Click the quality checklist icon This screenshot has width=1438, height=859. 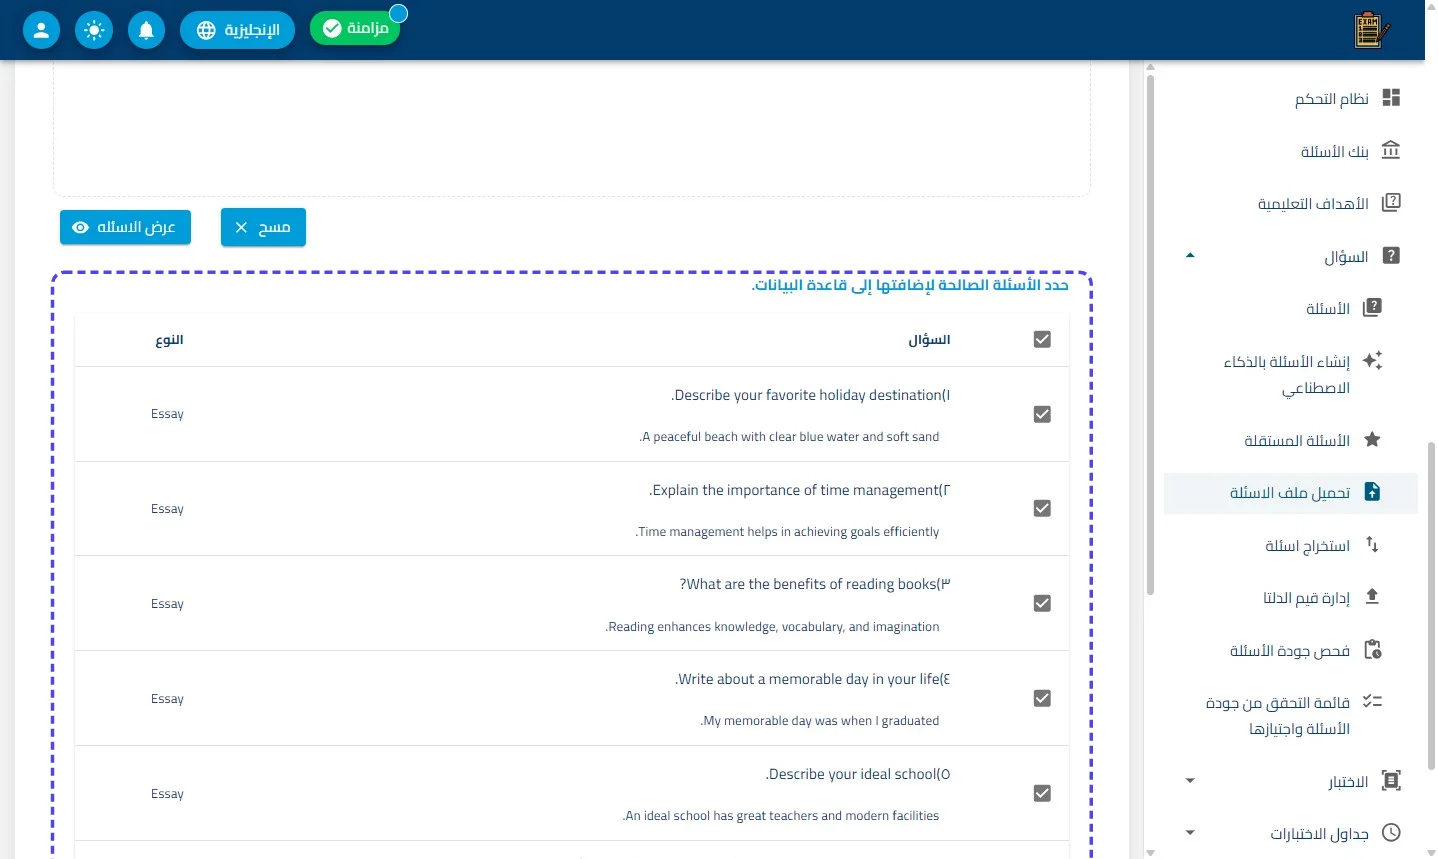point(1372,702)
